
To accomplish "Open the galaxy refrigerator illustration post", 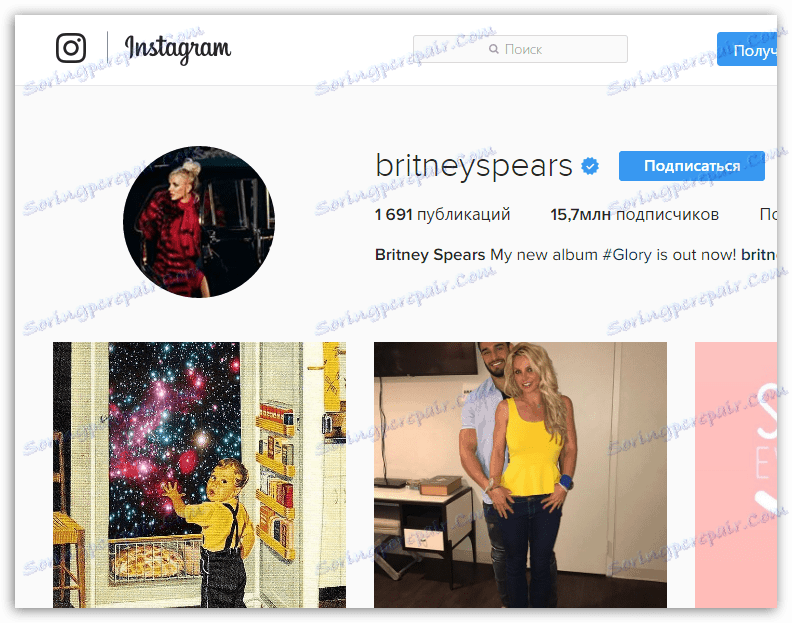I will 200,475.
